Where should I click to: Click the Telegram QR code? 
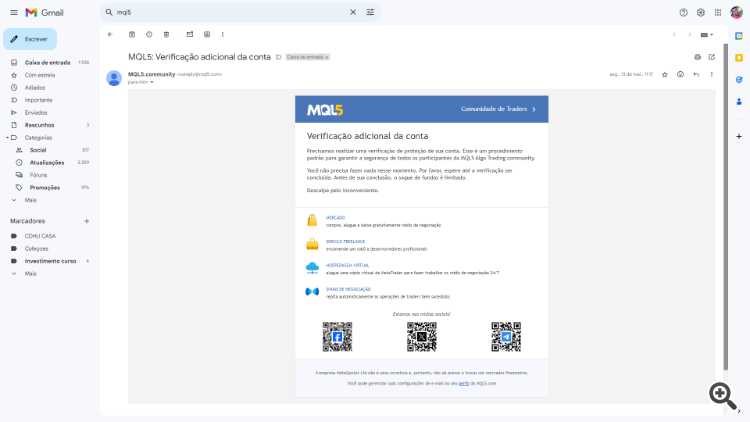[x=506, y=337]
